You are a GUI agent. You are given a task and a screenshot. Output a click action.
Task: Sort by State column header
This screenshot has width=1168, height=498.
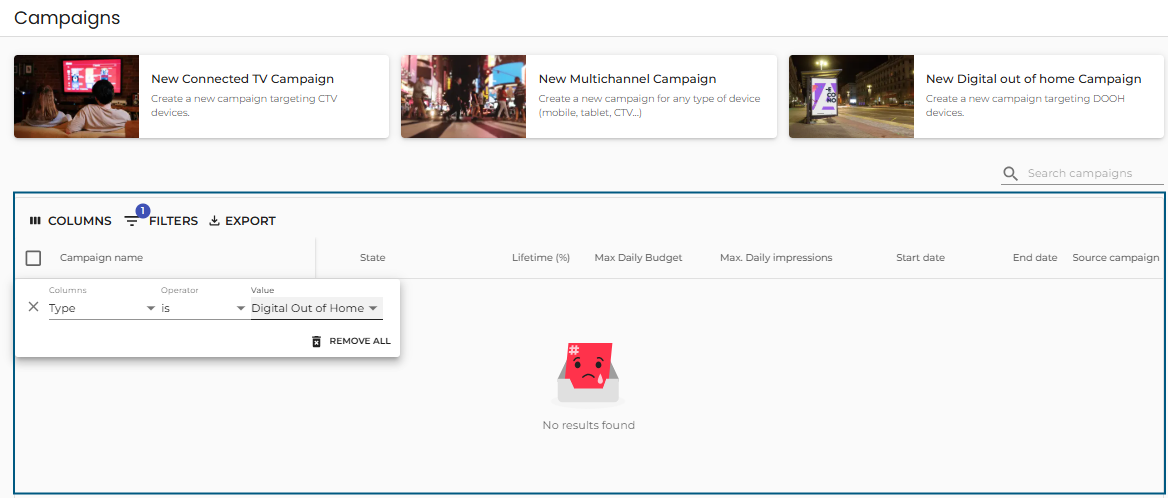coord(372,258)
